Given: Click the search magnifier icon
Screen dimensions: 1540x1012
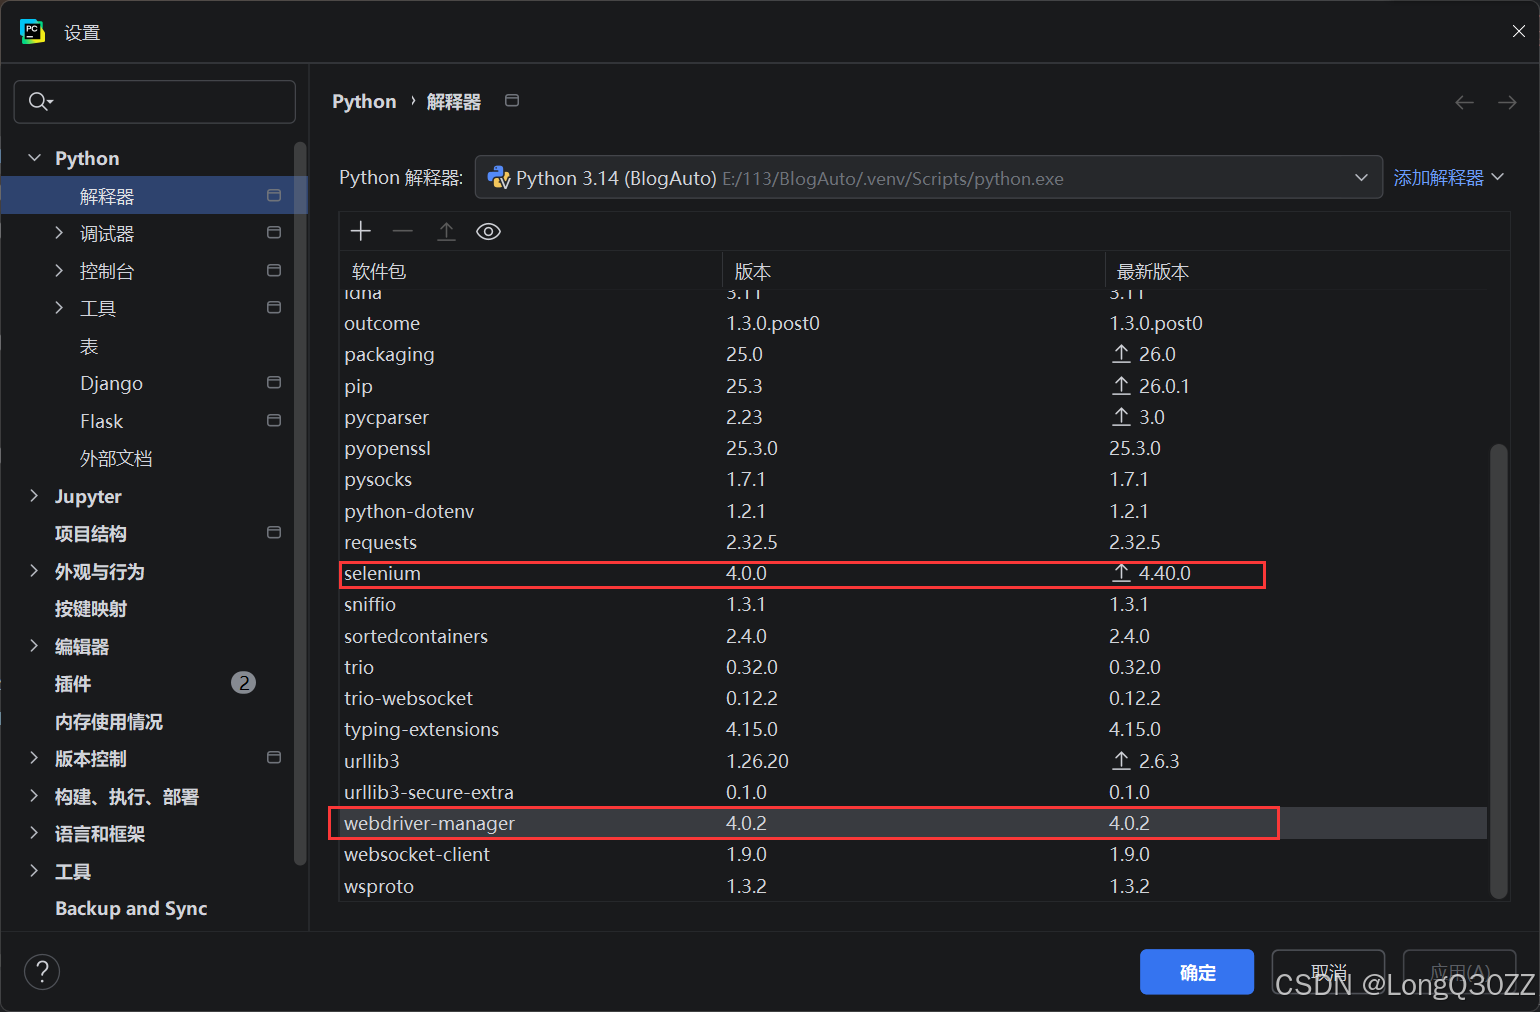Looking at the screenshot, I should coord(40,101).
